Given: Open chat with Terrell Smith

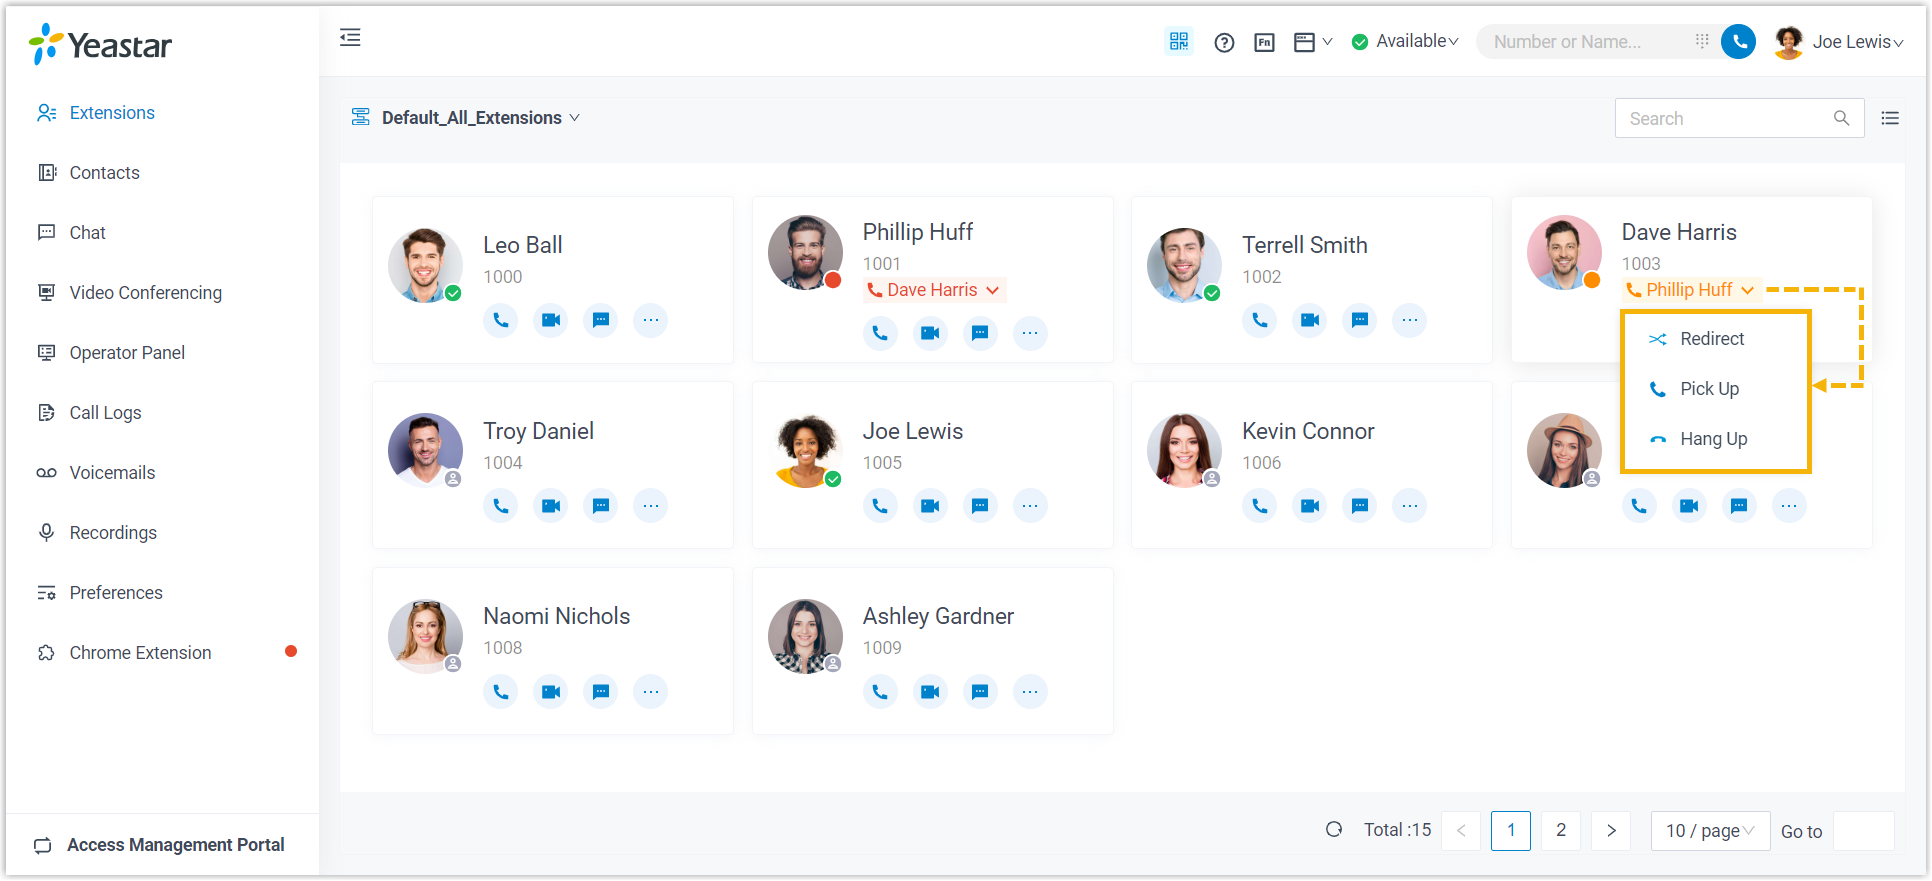Looking at the screenshot, I should (x=1360, y=320).
